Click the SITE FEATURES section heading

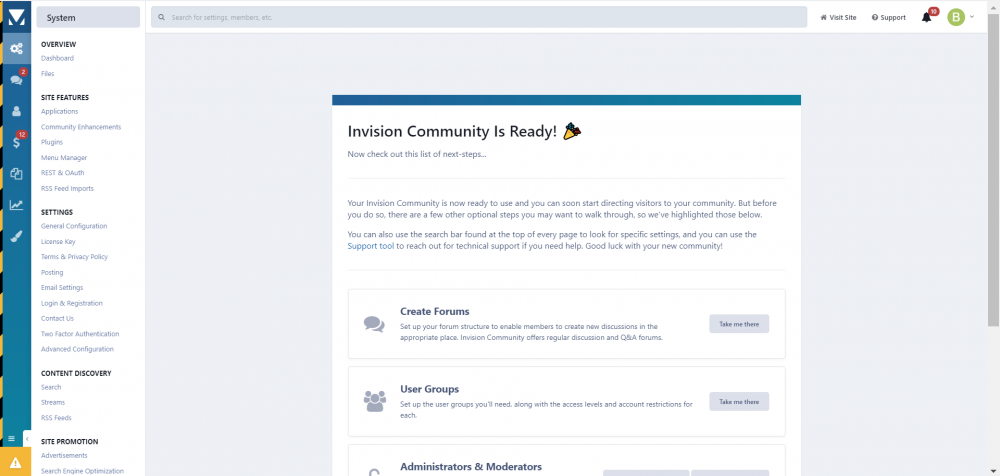[65, 98]
